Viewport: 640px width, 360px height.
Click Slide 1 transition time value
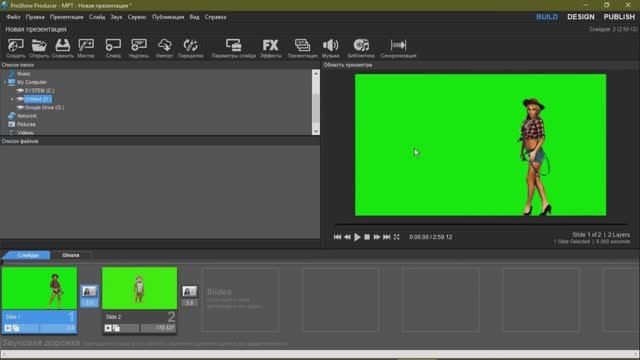[x=89, y=302]
